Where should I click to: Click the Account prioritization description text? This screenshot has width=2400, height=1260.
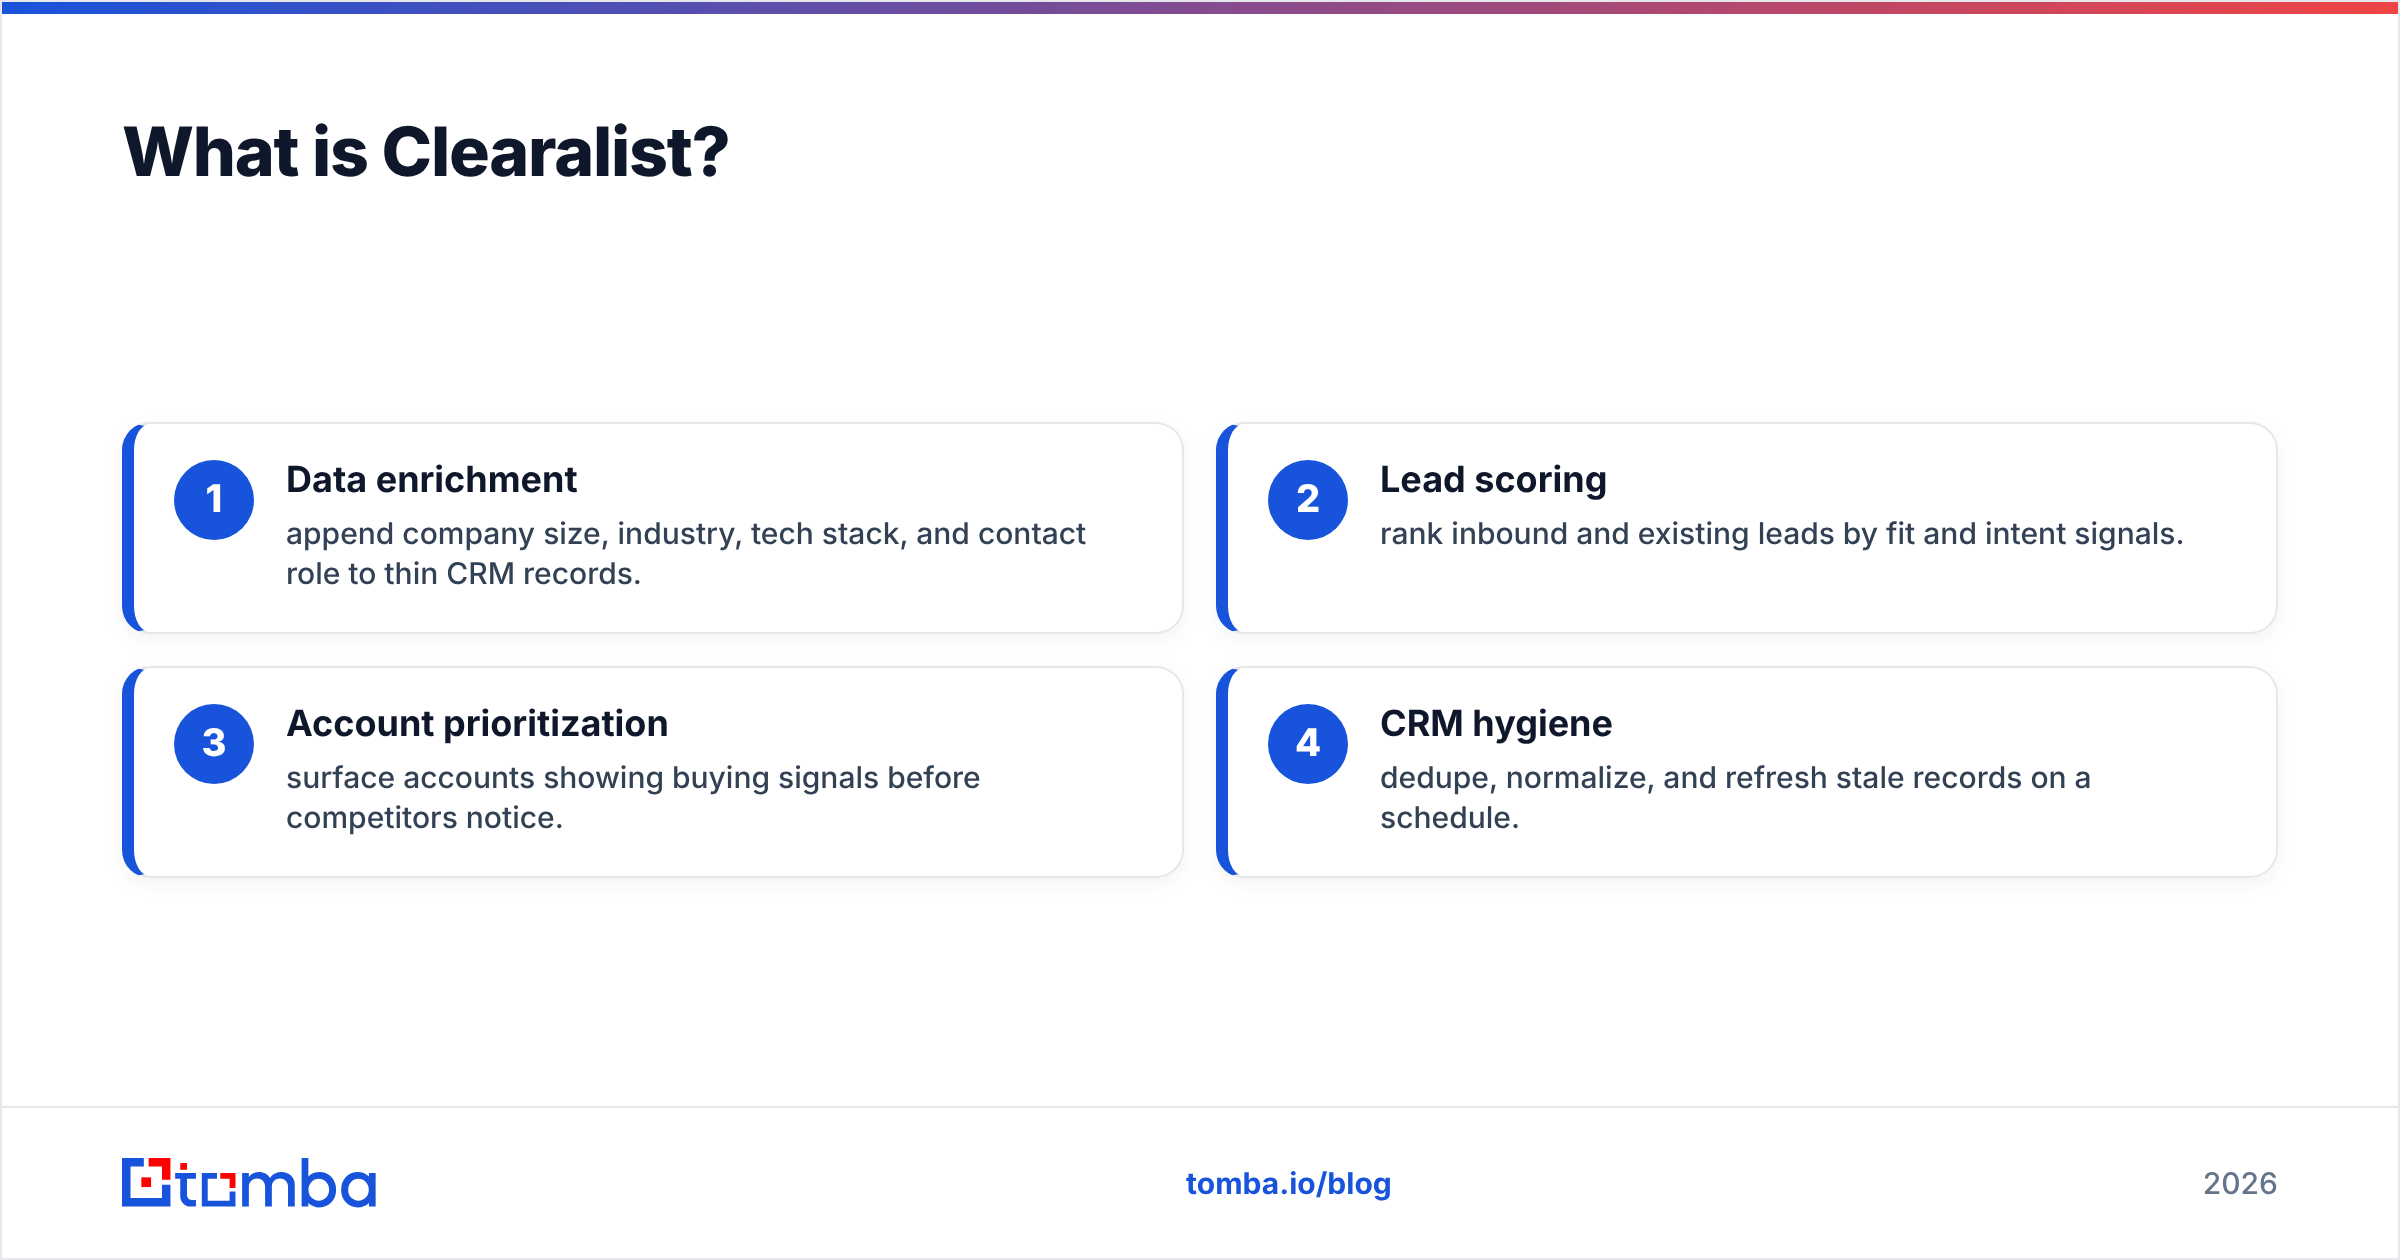[633, 798]
